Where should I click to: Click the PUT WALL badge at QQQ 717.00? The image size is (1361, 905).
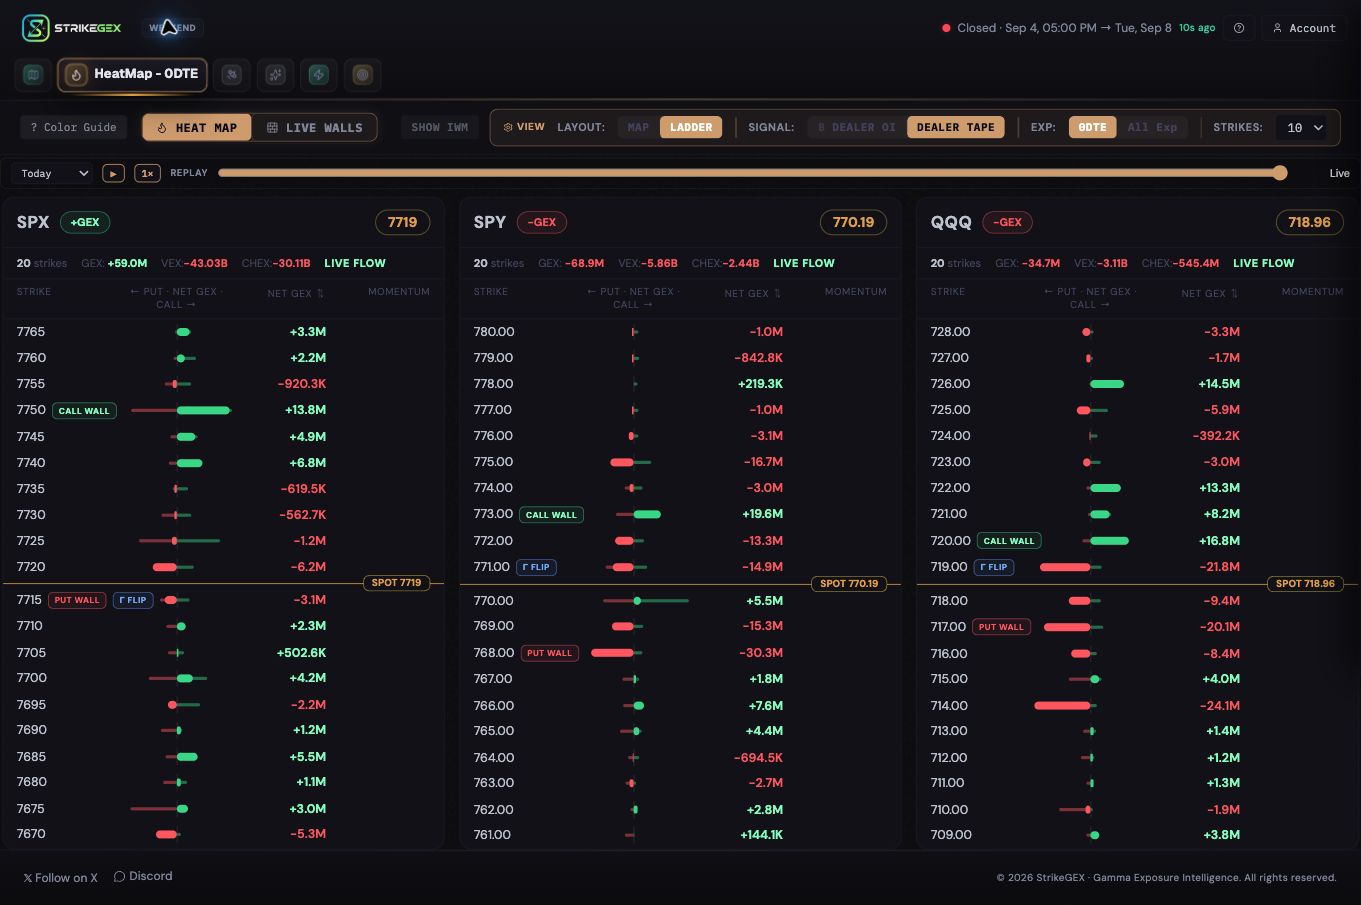point(1001,627)
